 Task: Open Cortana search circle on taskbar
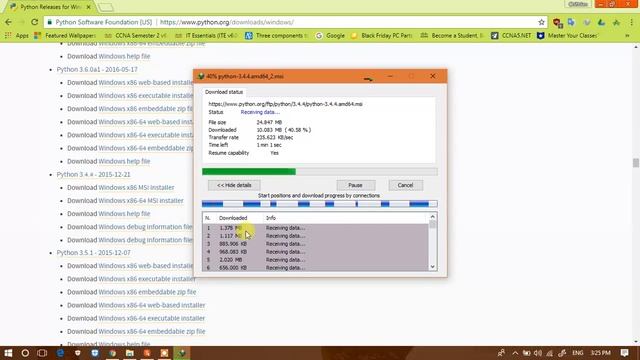tap(25, 353)
